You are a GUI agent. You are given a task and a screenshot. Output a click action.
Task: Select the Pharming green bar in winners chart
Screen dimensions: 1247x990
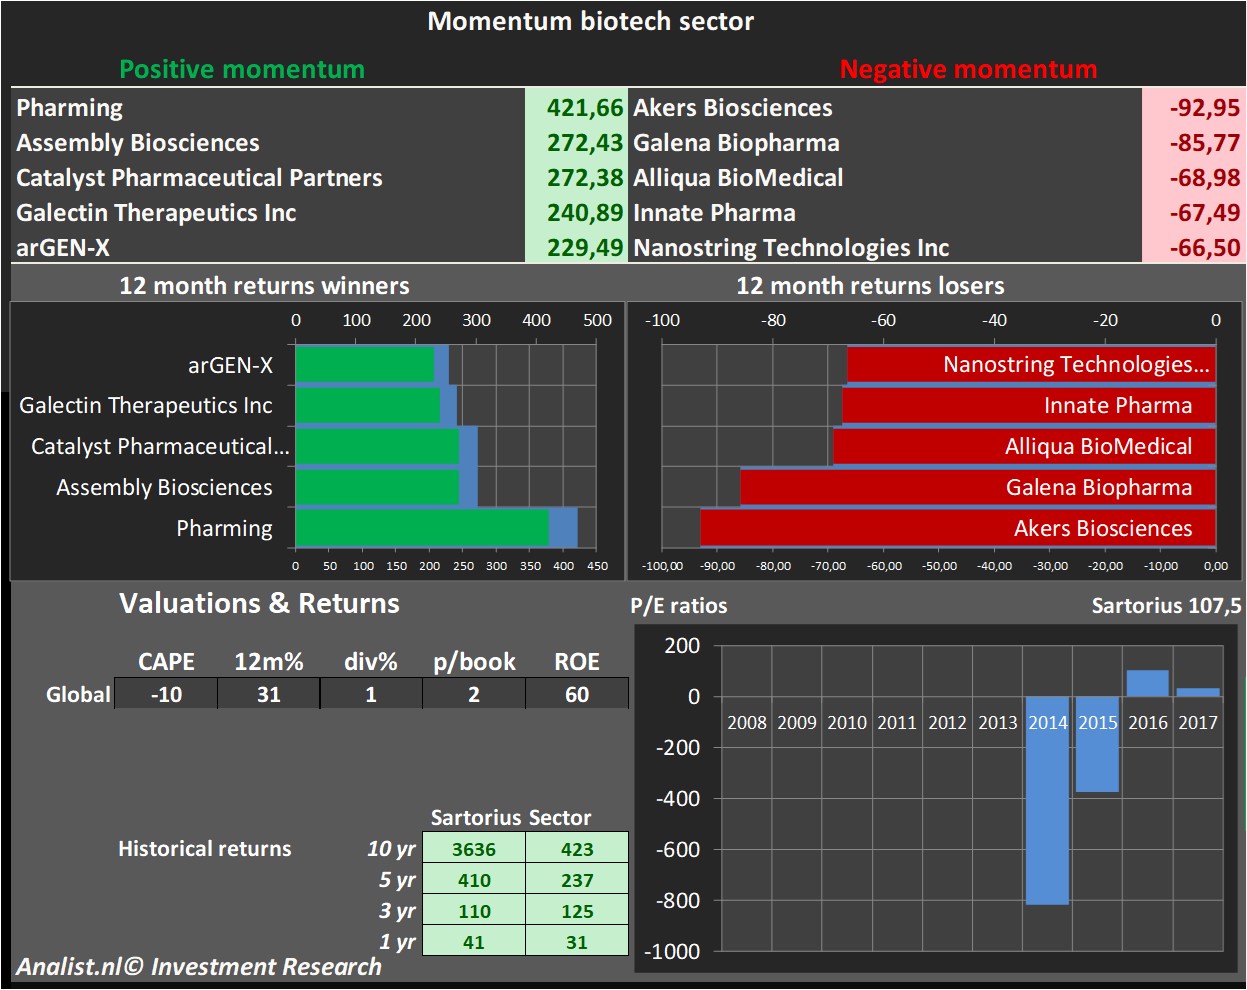(x=422, y=528)
